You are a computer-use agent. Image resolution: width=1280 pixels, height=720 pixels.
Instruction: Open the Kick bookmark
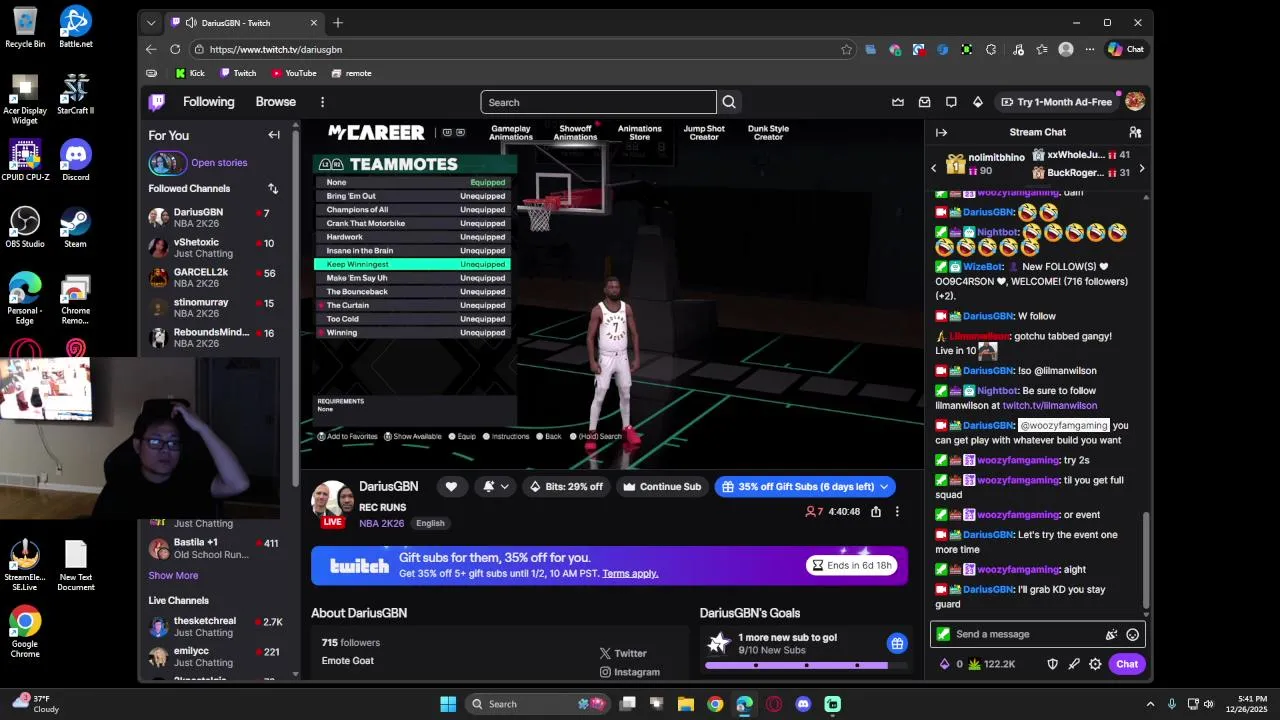click(190, 73)
